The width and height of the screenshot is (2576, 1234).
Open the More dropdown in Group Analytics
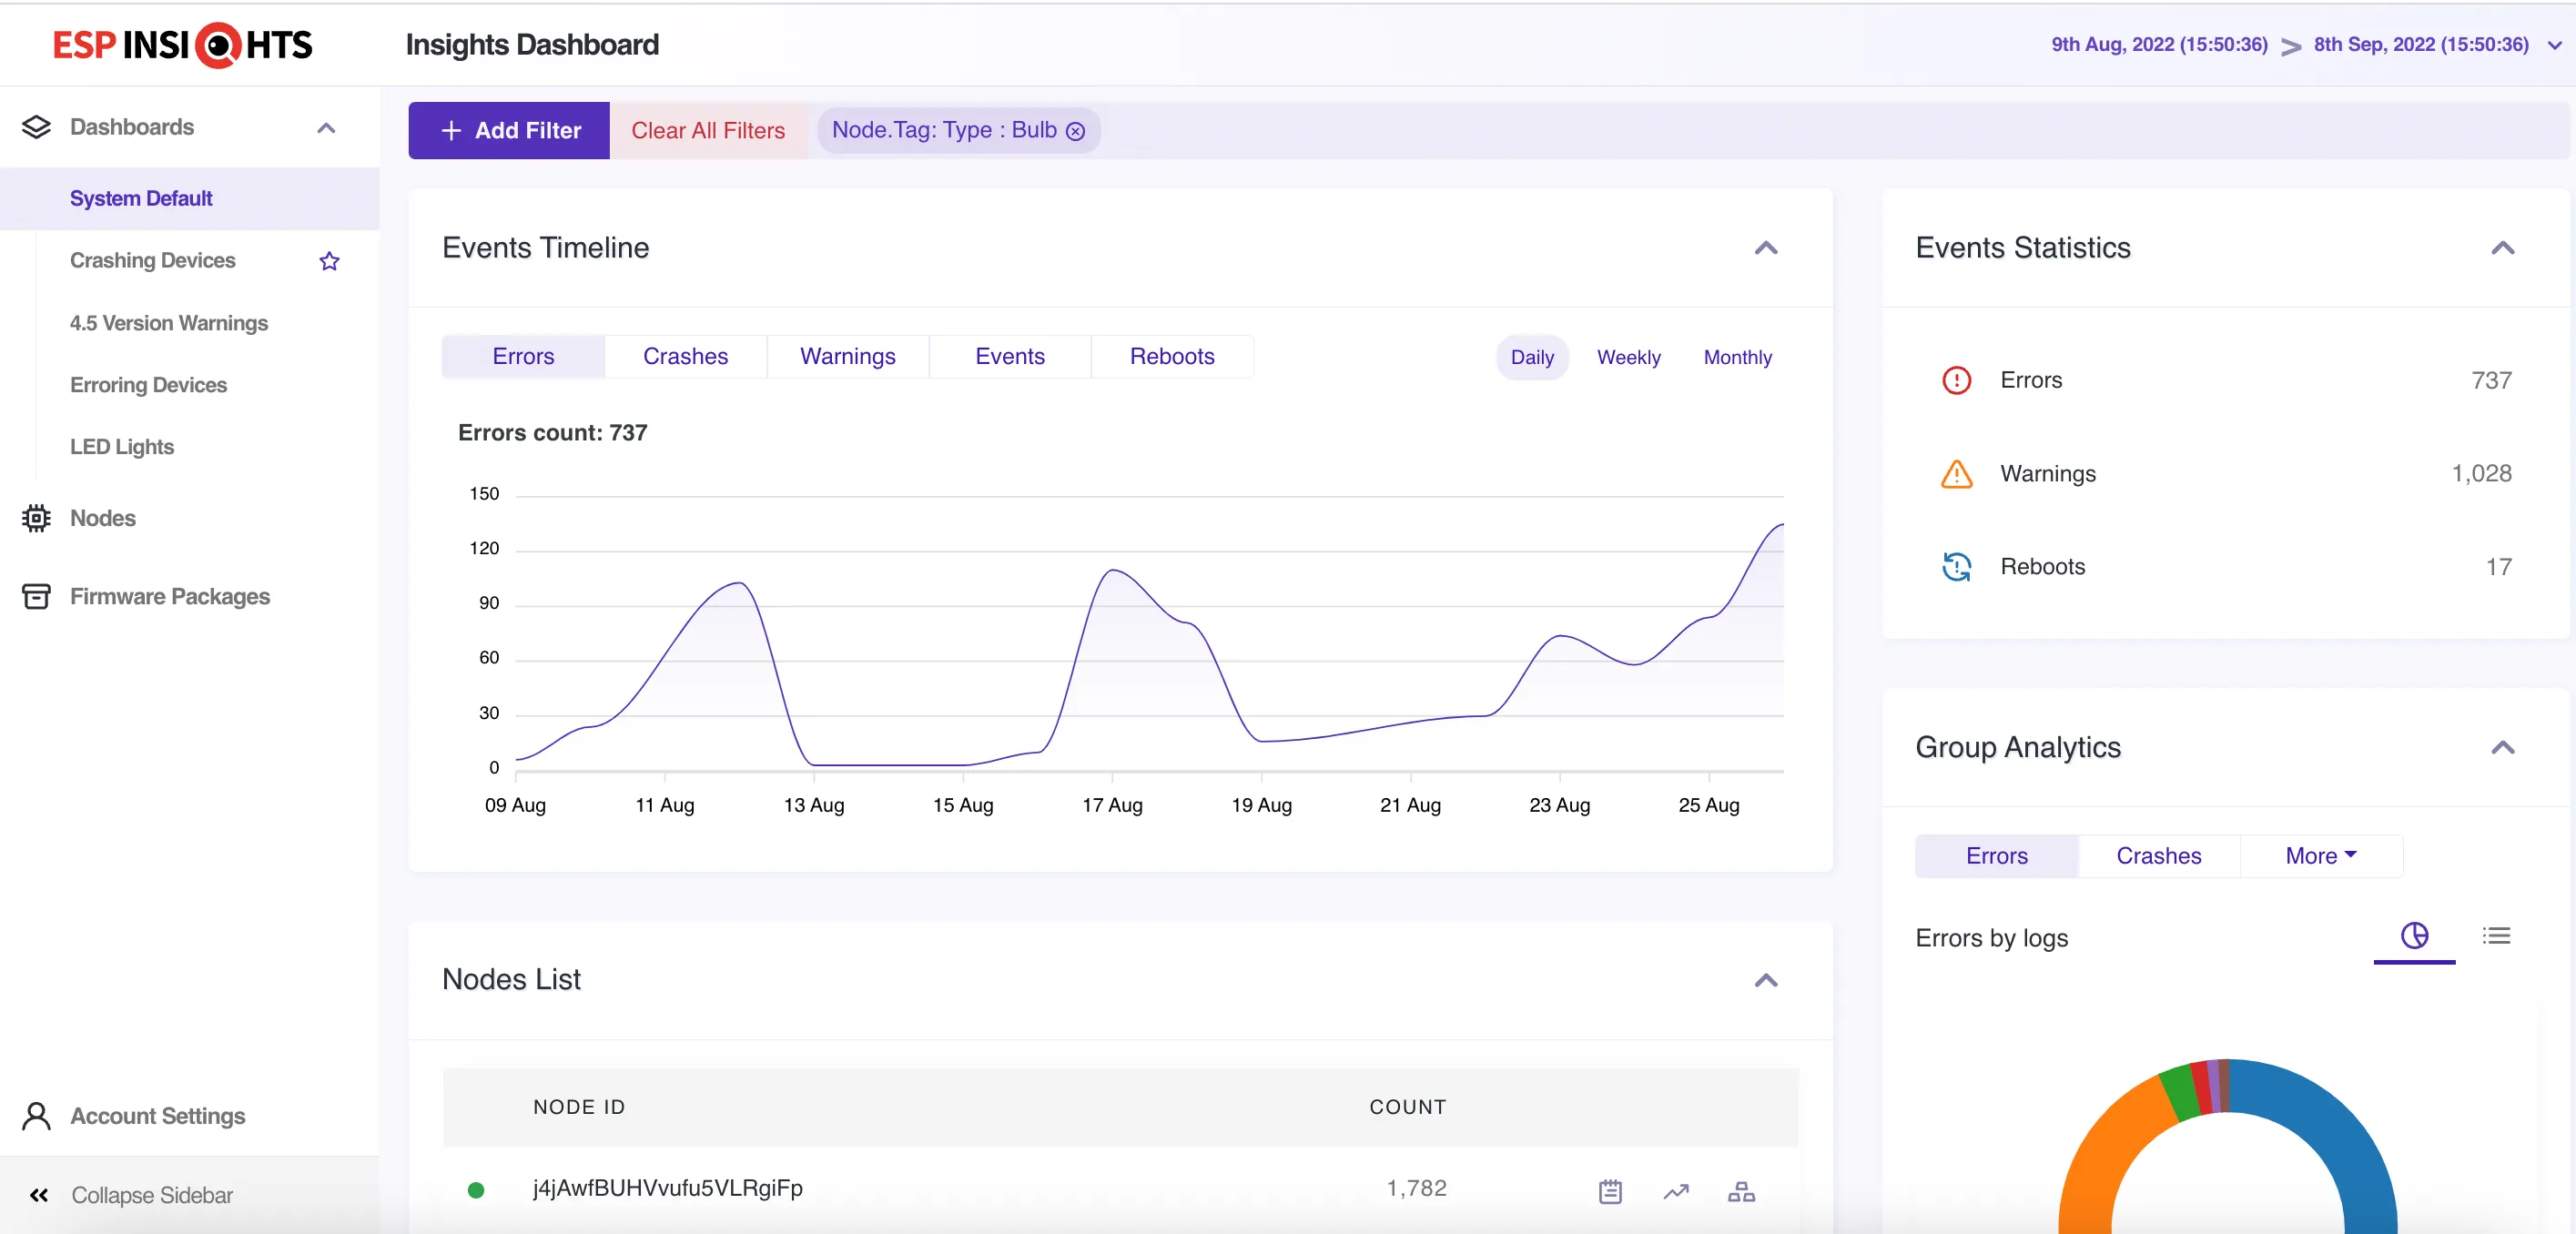[2320, 855]
